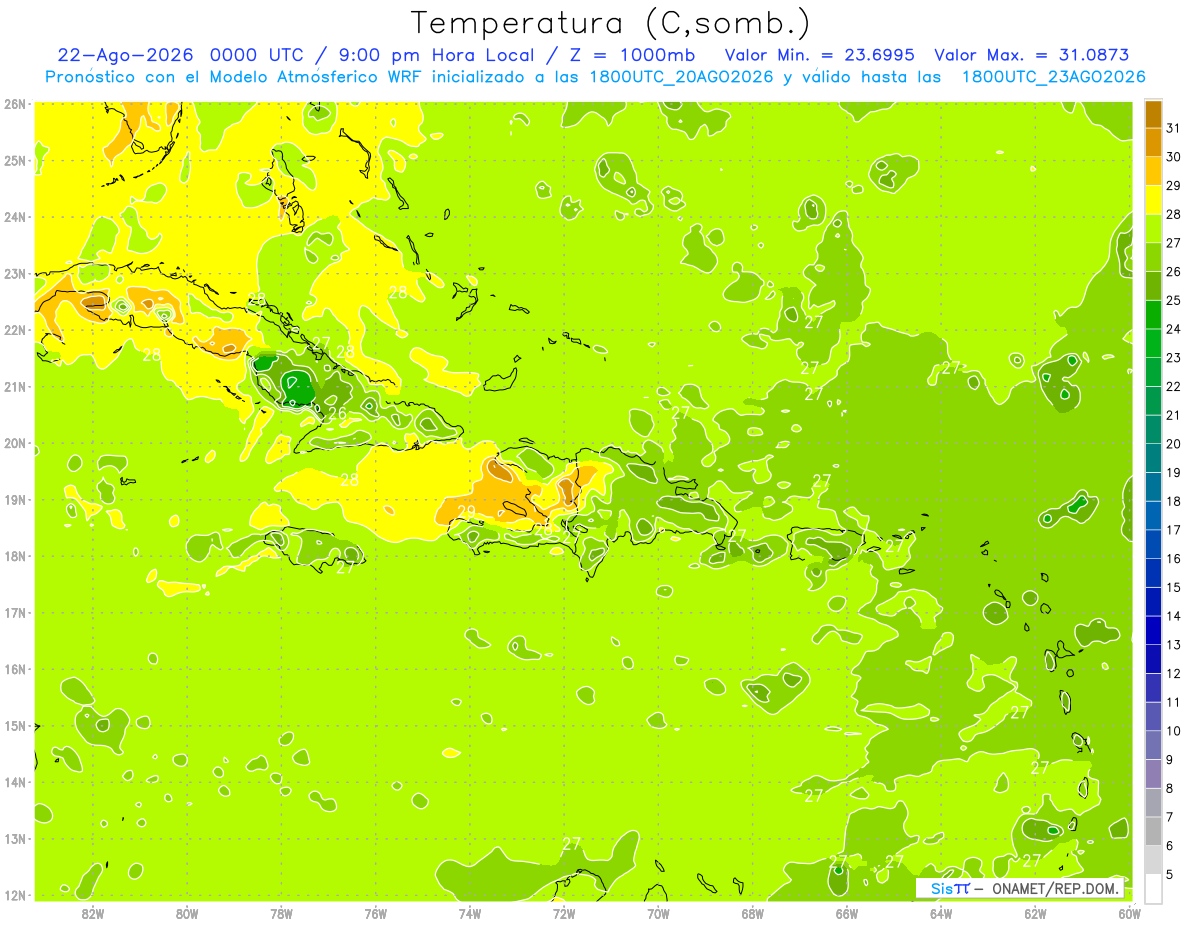Click the teal colorbar swatch between 19 and 20
Screen dimensions: 1200x927
click(x=1153, y=459)
